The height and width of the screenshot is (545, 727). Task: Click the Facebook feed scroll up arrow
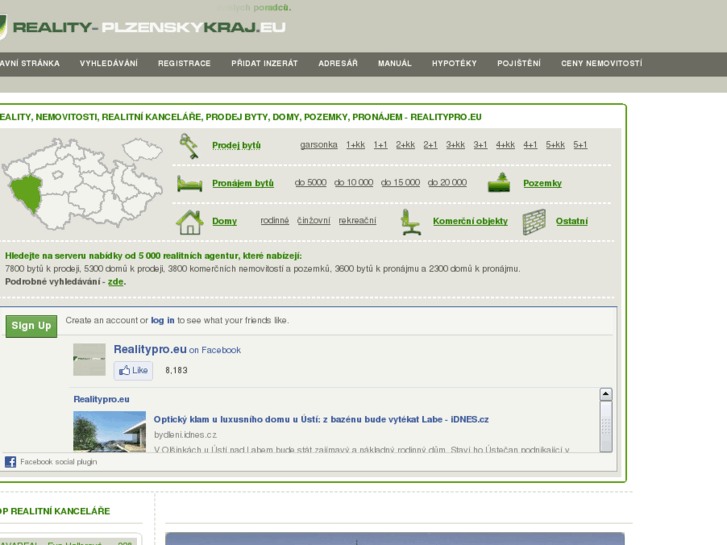pyautogui.click(x=606, y=394)
